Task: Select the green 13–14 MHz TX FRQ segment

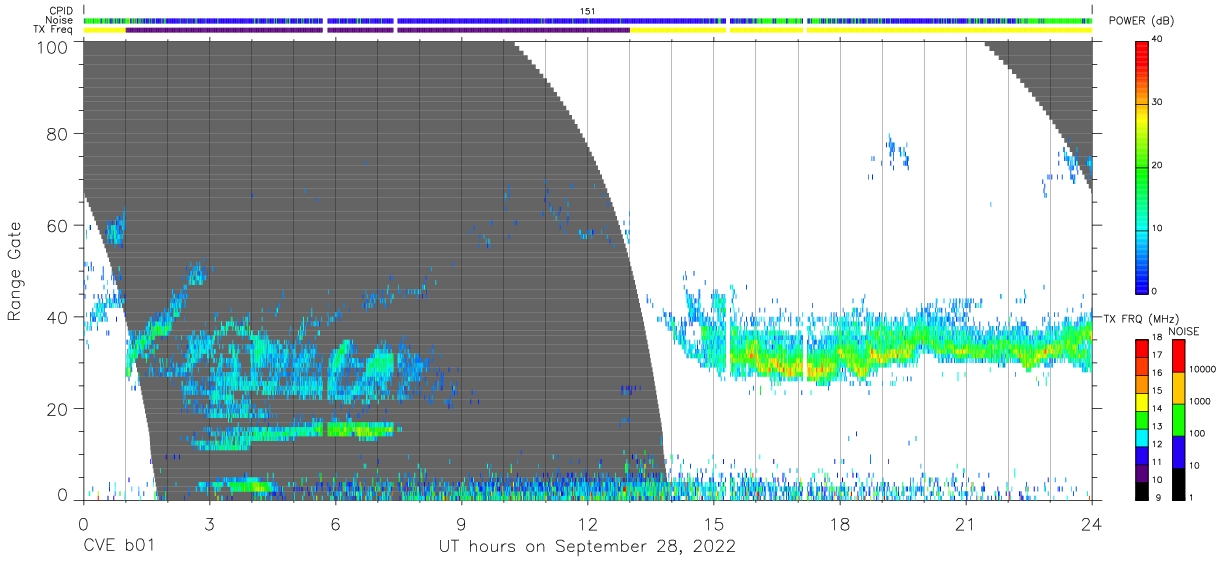Action: click(1141, 419)
